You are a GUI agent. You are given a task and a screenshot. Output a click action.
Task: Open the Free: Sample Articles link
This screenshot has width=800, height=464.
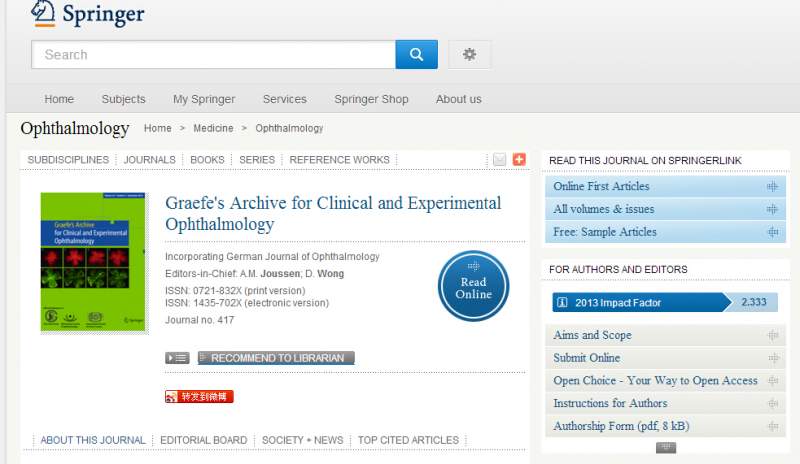coord(605,232)
